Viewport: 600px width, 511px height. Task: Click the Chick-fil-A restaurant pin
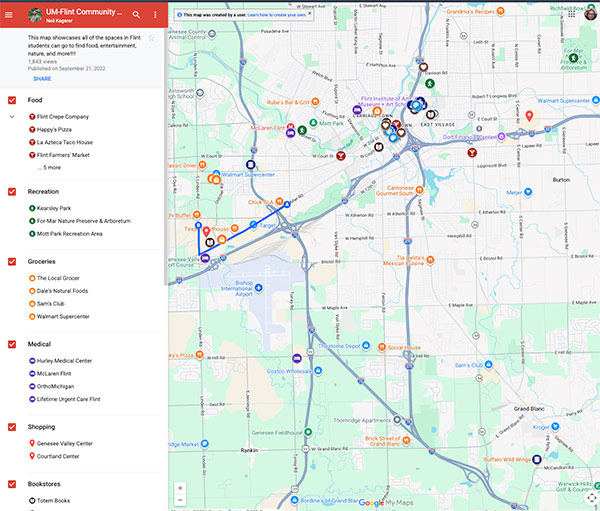click(x=279, y=201)
